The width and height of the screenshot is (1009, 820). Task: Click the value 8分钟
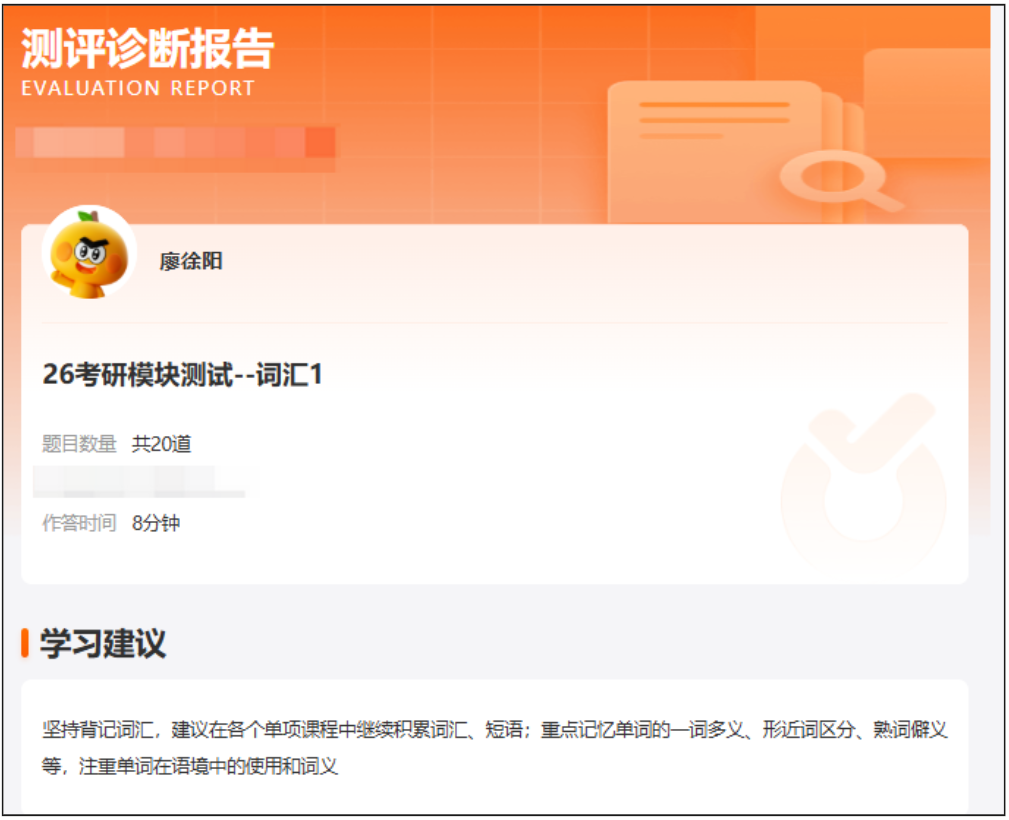[156, 523]
